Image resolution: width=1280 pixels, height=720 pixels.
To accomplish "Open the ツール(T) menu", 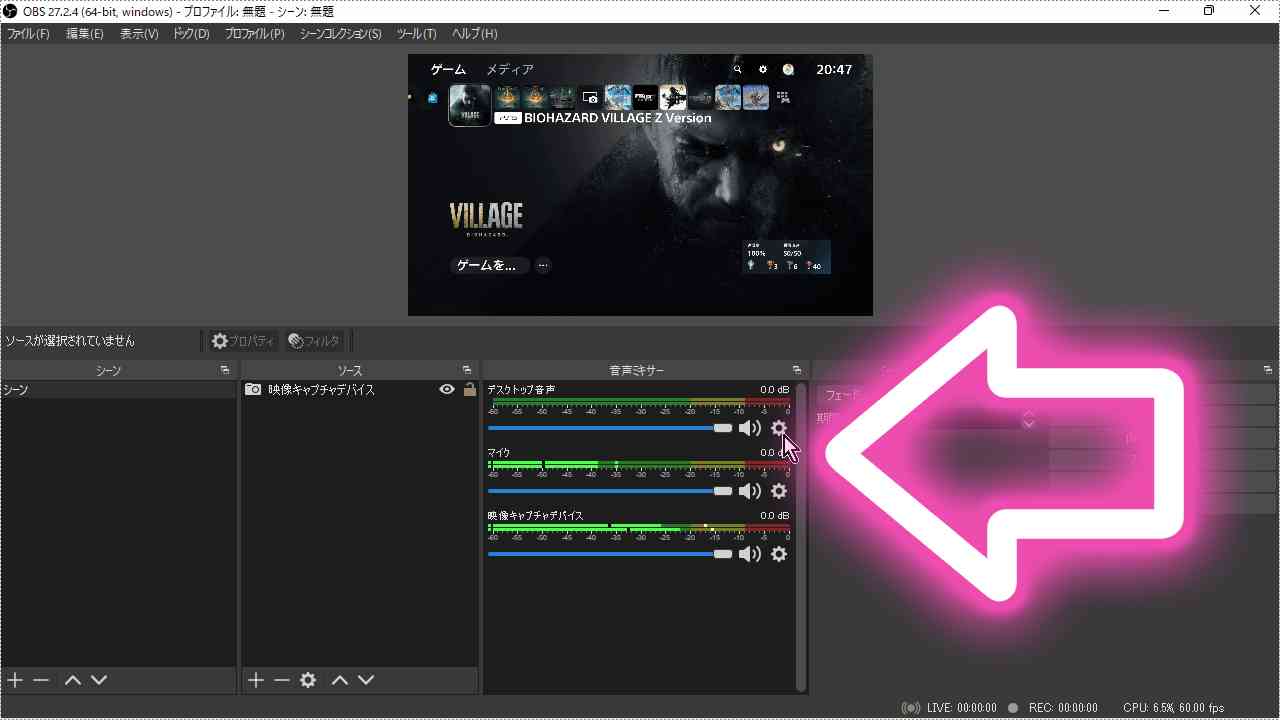I will coord(416,34).
